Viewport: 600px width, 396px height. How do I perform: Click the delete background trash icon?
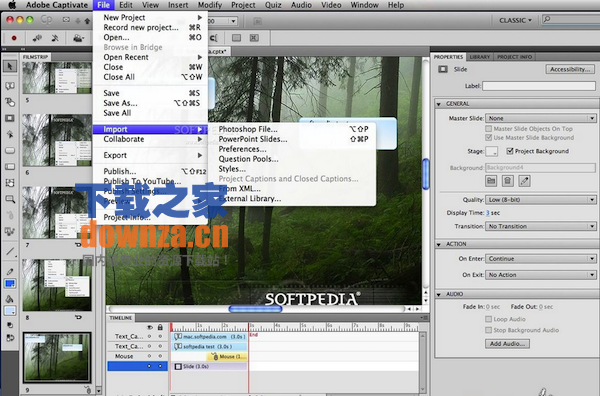507,181
